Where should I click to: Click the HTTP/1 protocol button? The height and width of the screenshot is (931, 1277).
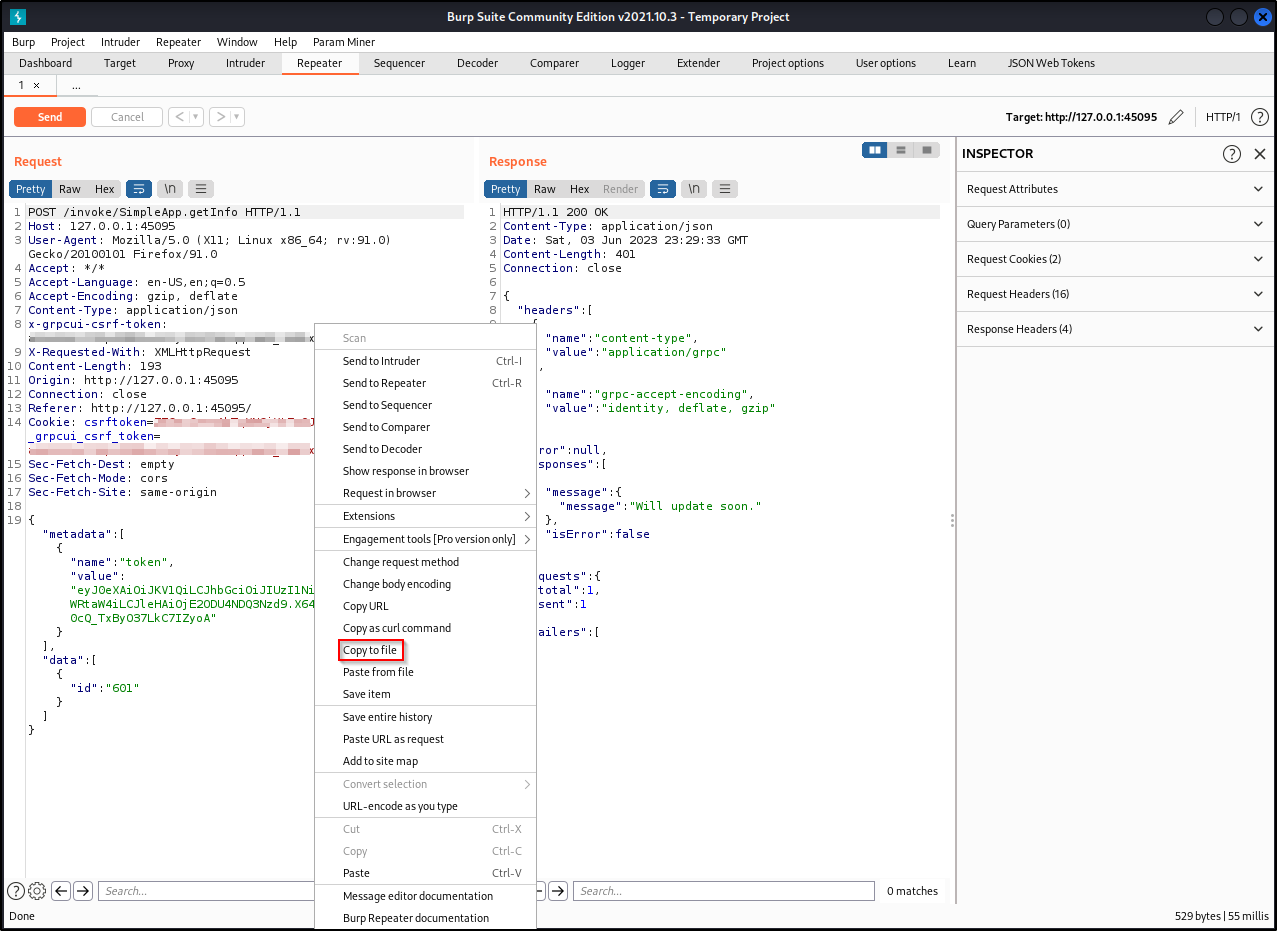pyautogui.click(x=1223, y=117)
